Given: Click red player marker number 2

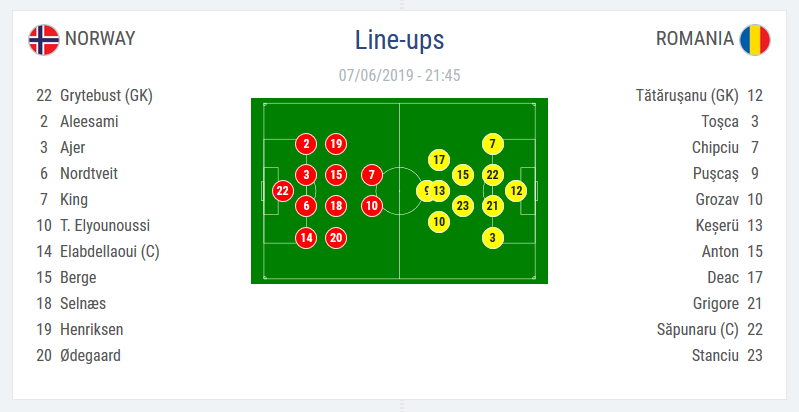Looking at the screenshot, I should pyautogui.click(x=306, y=143).
